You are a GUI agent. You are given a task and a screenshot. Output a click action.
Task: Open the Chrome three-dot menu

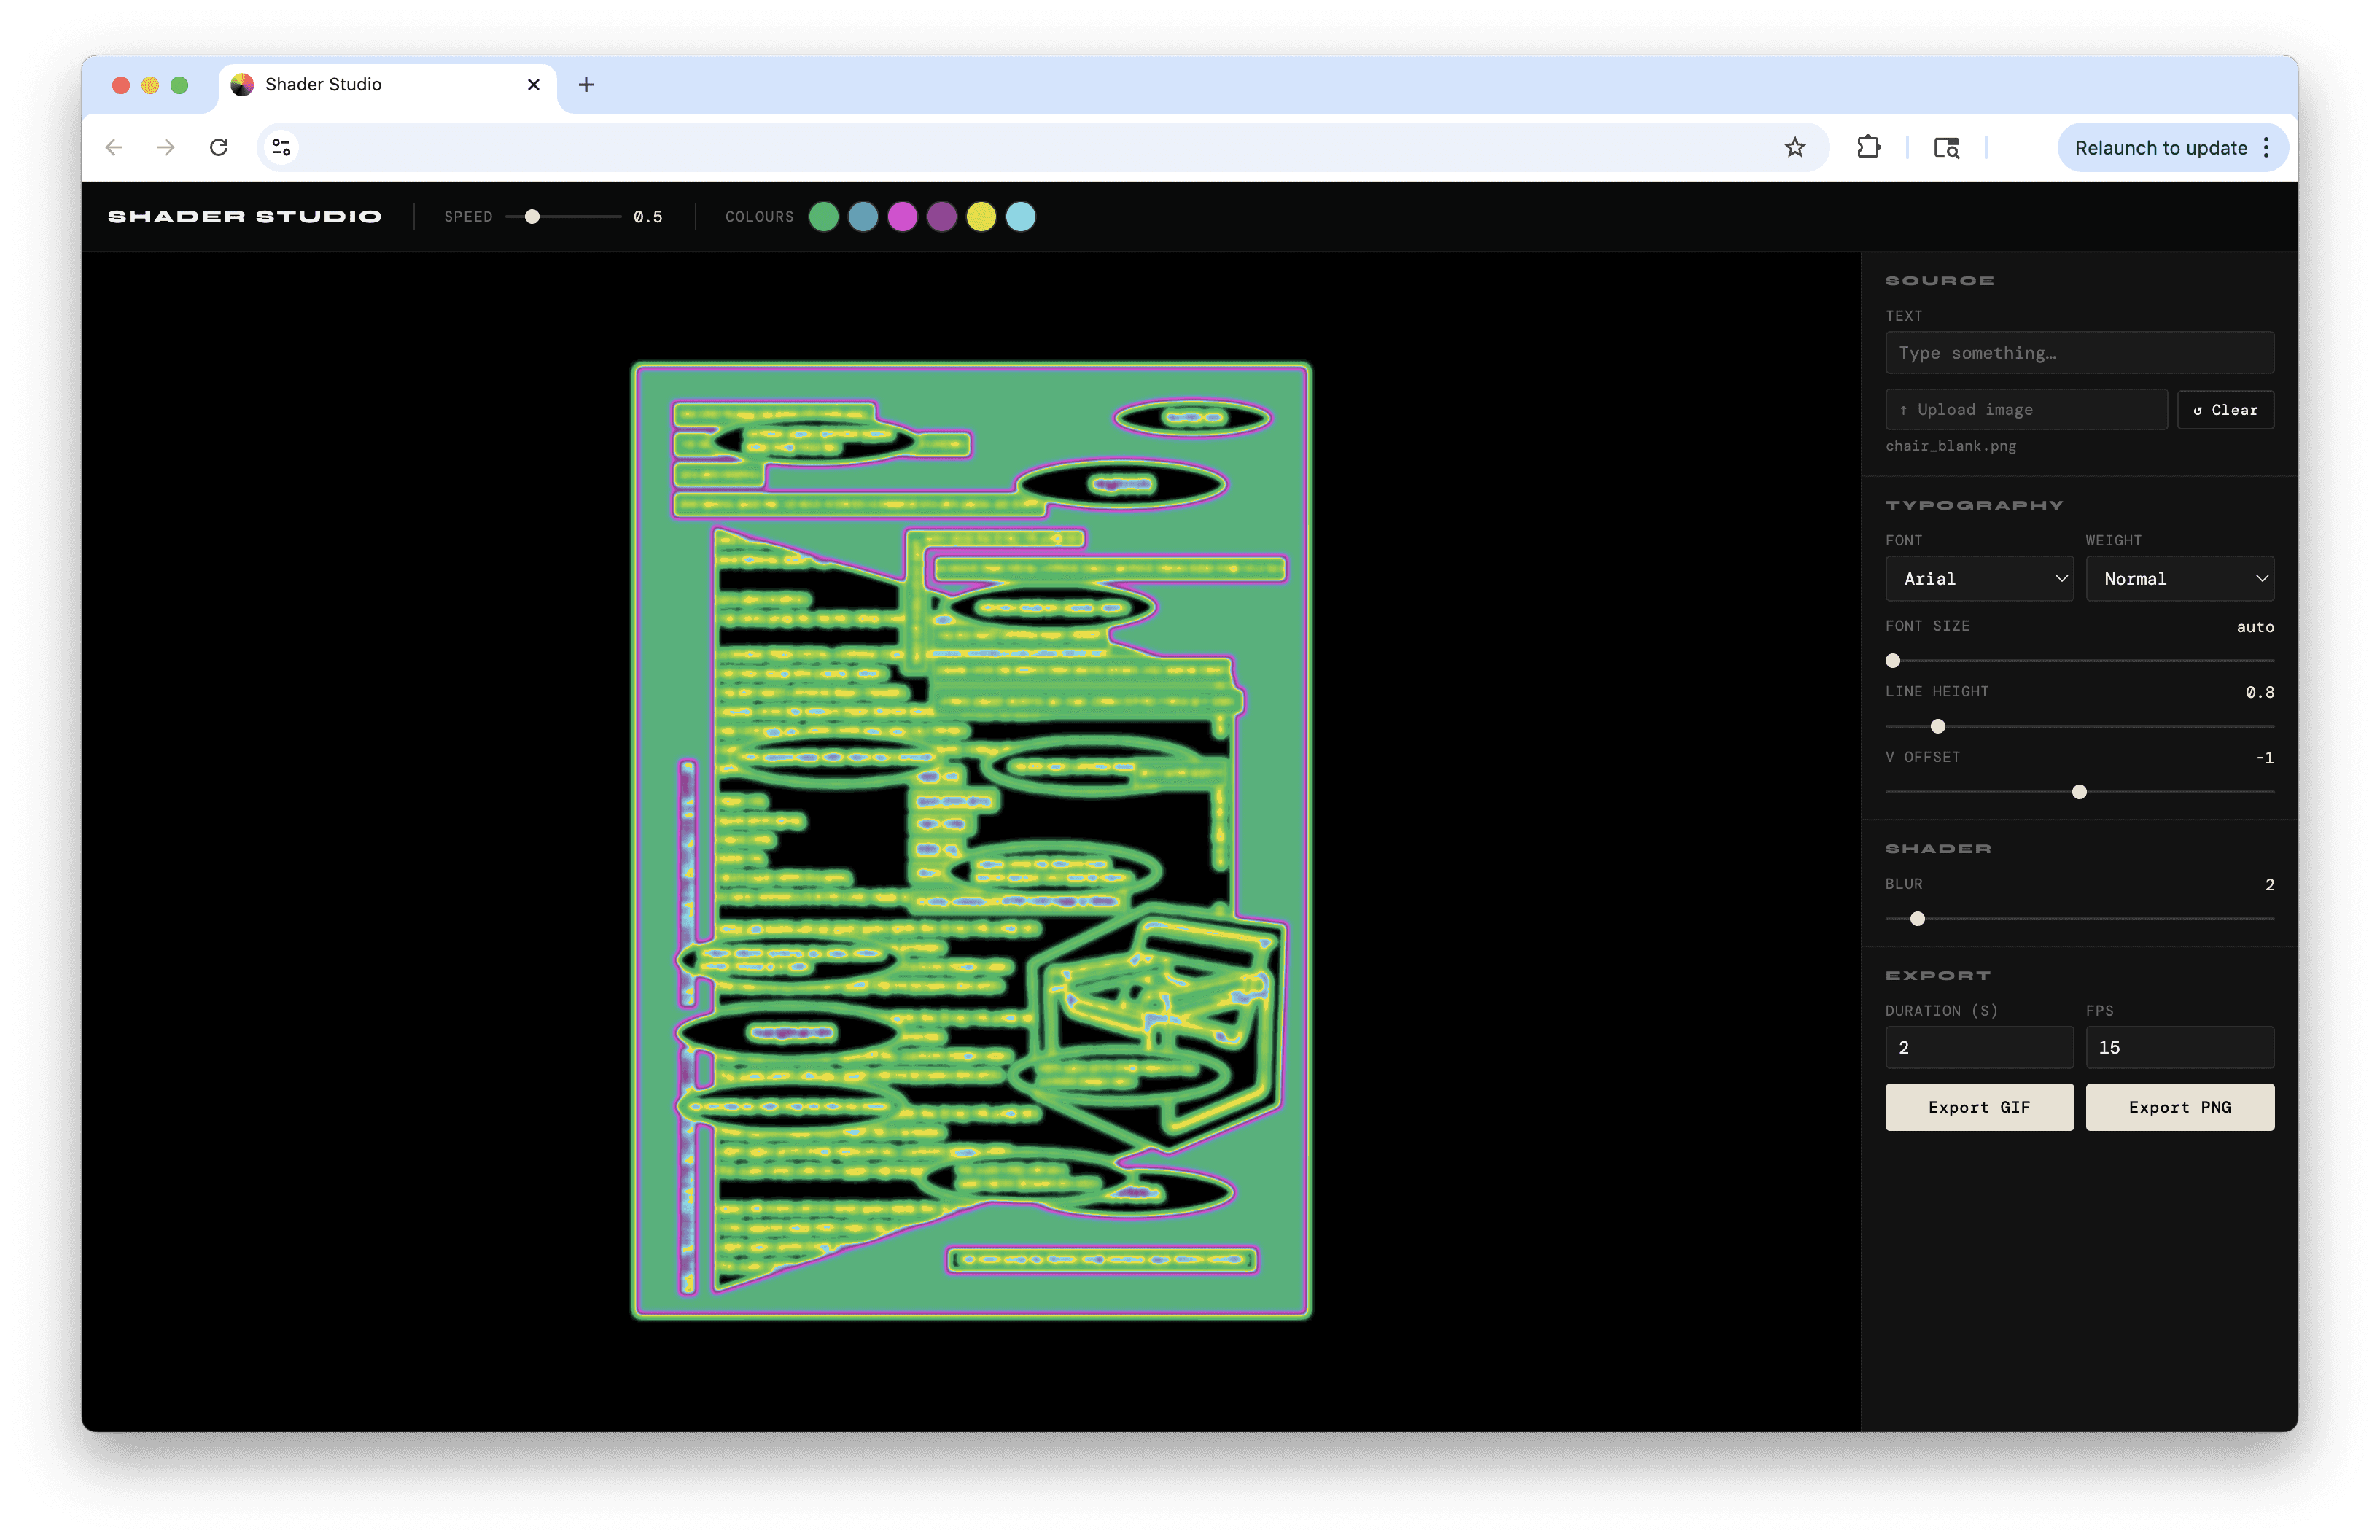[x=2266, y=148]
